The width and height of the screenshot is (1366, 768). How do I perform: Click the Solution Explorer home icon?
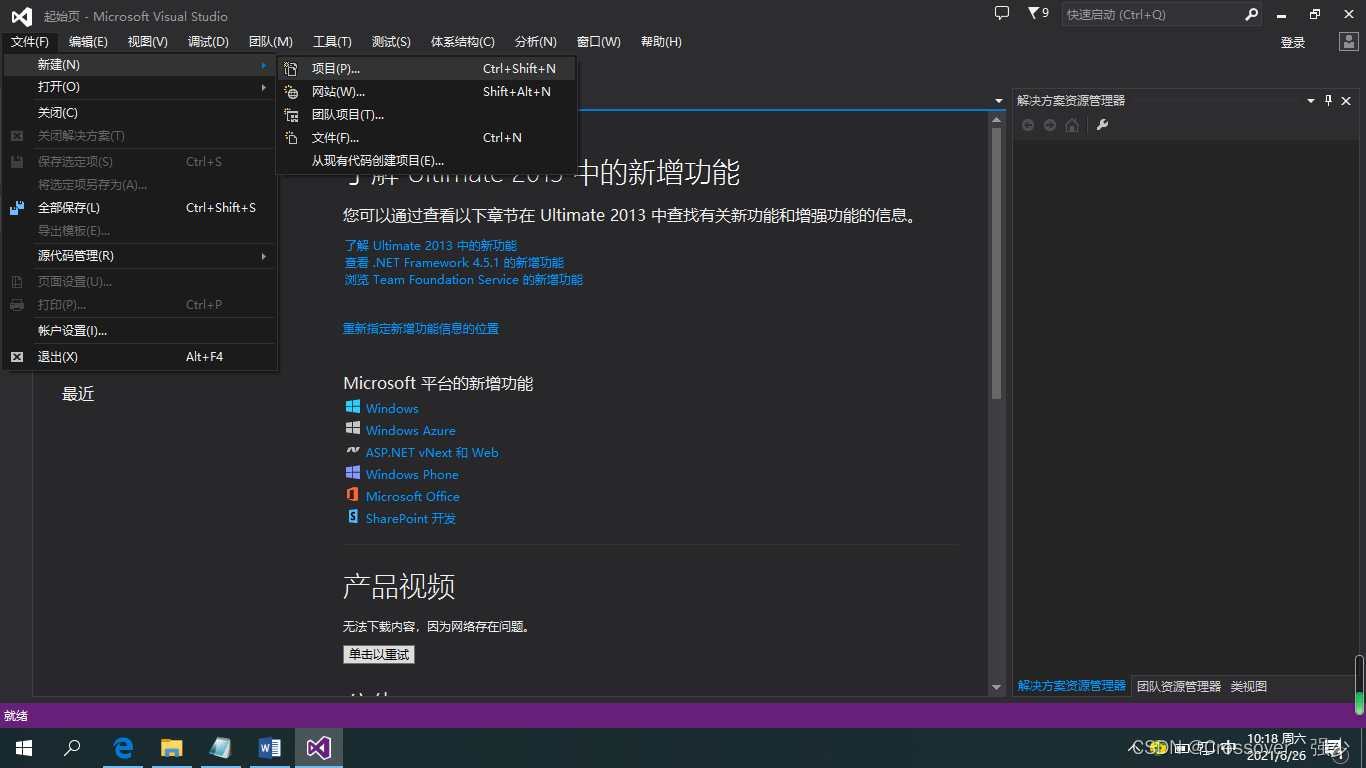(x=1072, y=125)
